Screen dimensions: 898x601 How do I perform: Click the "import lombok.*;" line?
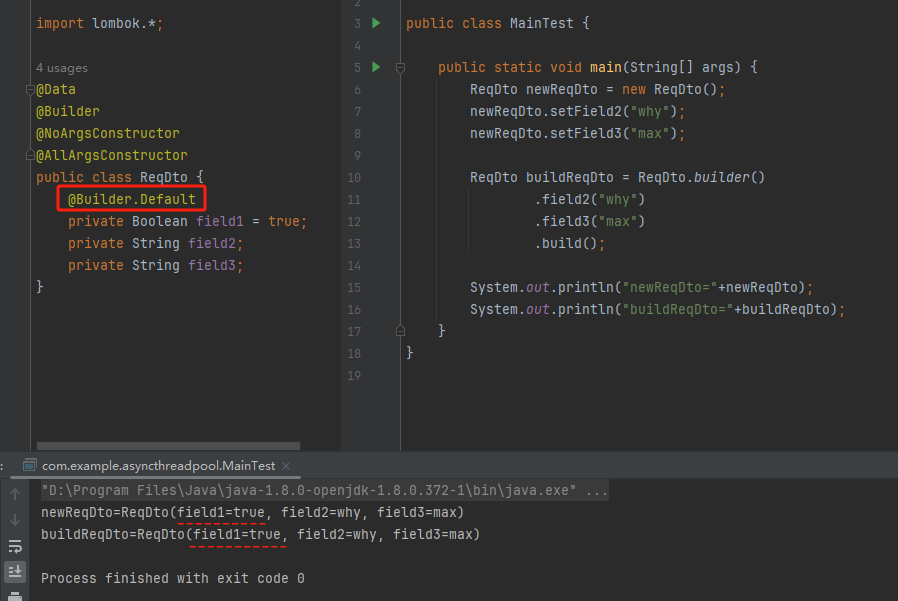click(100, 23)
